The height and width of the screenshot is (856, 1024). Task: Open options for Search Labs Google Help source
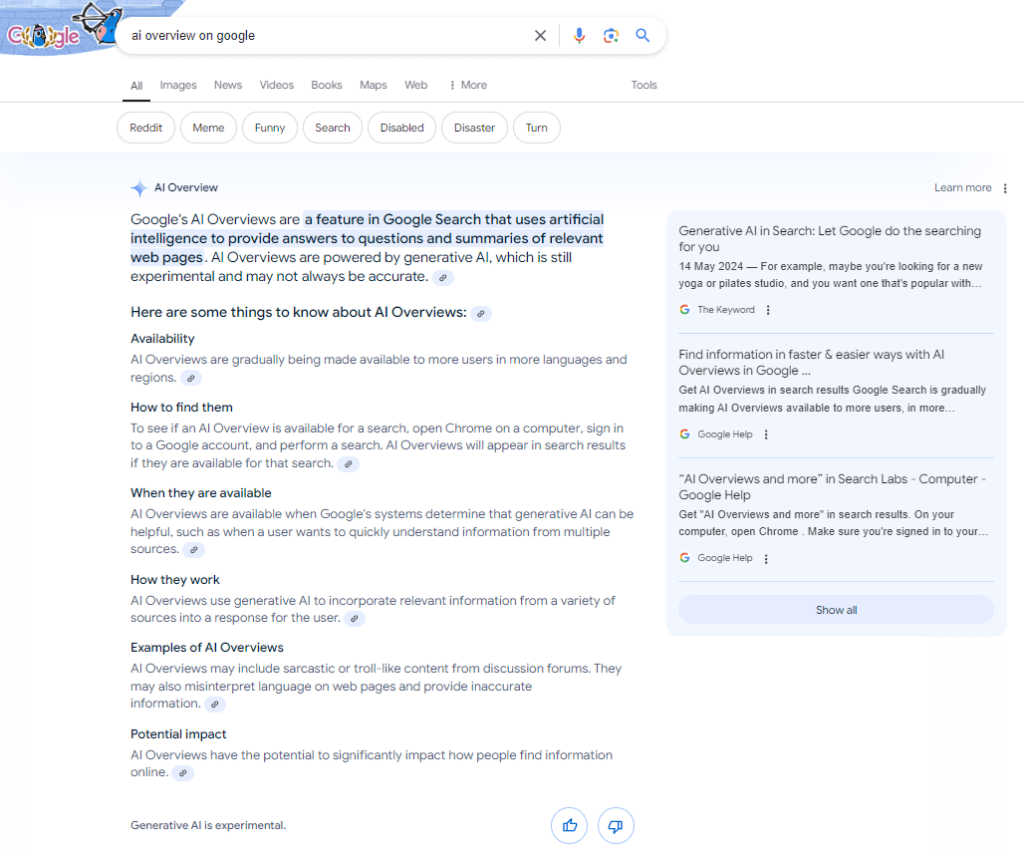coord(766,558)
